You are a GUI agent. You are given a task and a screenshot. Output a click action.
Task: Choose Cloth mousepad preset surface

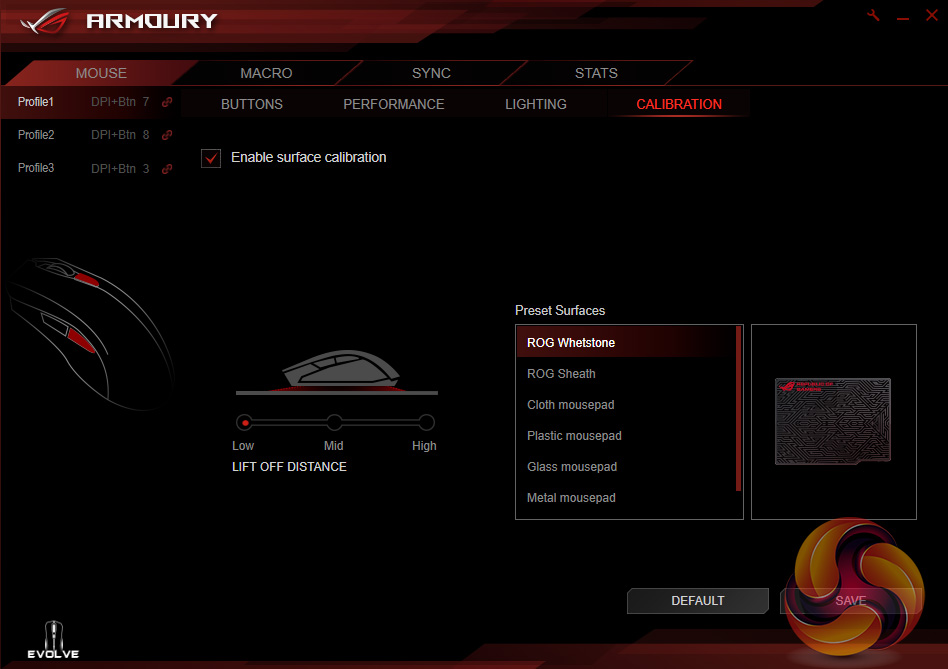pos(626,405)
